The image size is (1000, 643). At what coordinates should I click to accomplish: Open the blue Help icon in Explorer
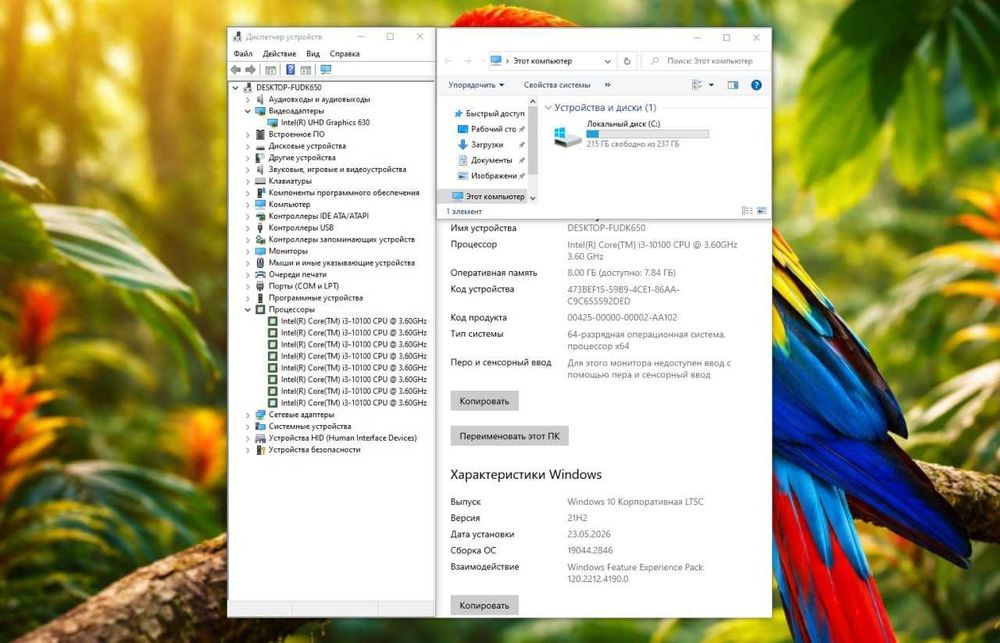[756, 85]
